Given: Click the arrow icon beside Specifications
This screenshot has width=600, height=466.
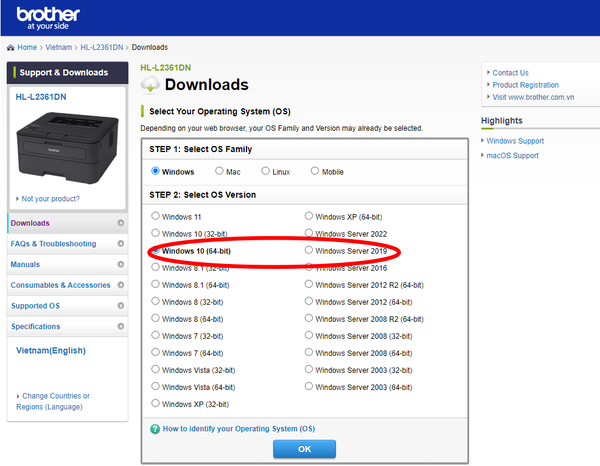Looking at the screenshot, I should 121,326.
